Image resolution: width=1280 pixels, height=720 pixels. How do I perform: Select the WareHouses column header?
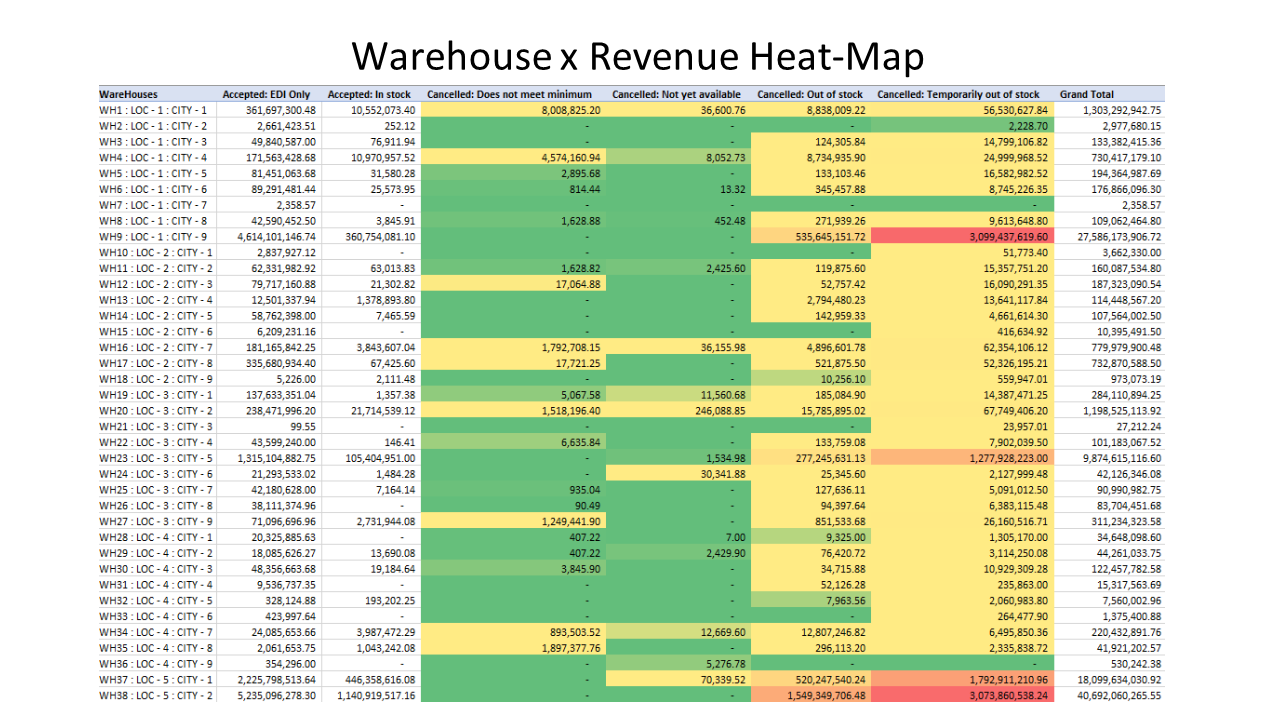point(128,94)
